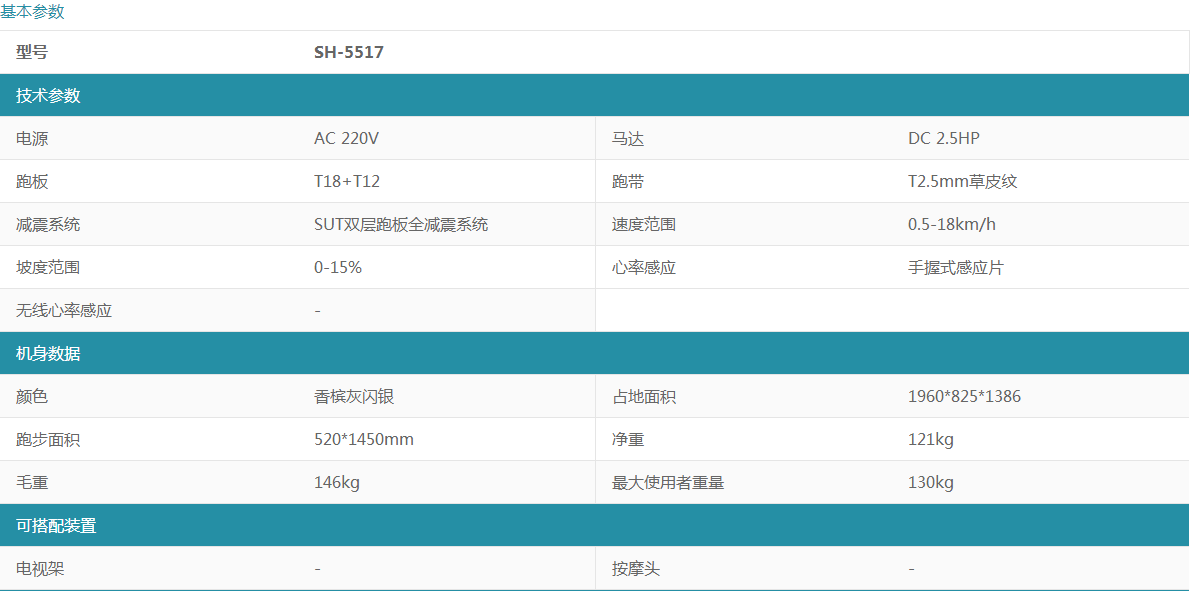Click the 无线心率感应 label

click(x=64, y=311)
